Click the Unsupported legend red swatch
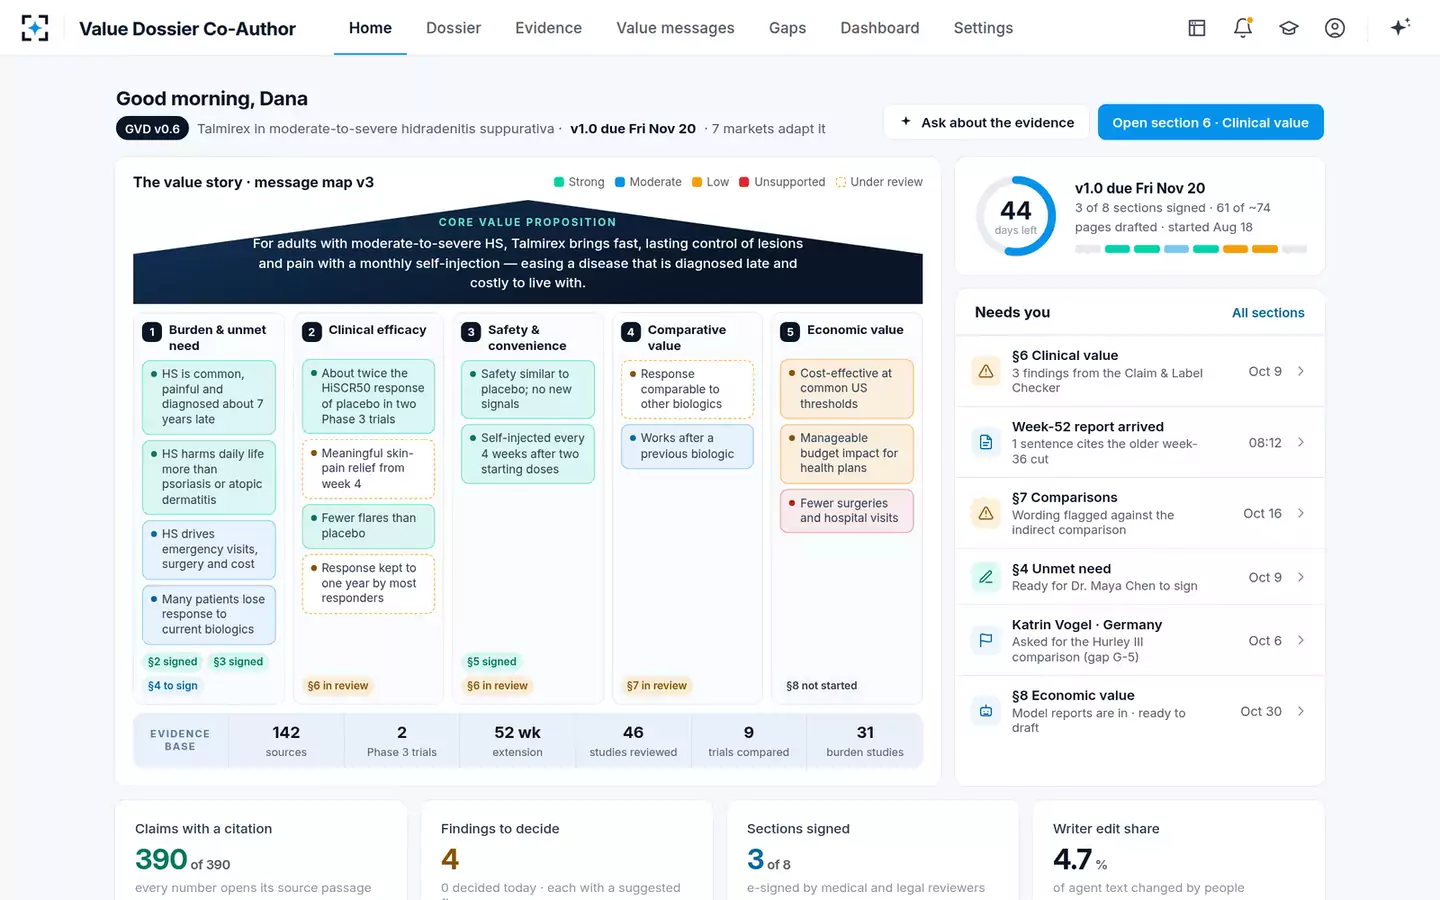The height and width of the screenshot is (900, 1440). click(744, 182)
